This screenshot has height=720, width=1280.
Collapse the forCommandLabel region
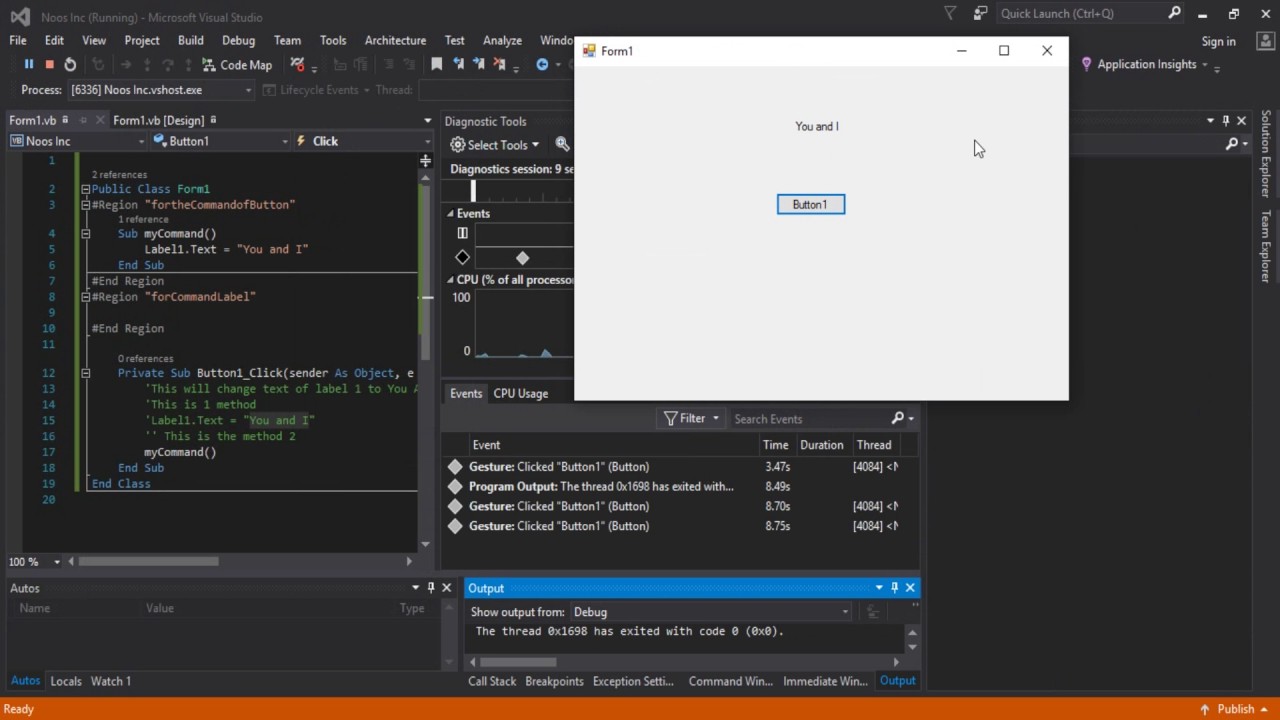point(85,297)
